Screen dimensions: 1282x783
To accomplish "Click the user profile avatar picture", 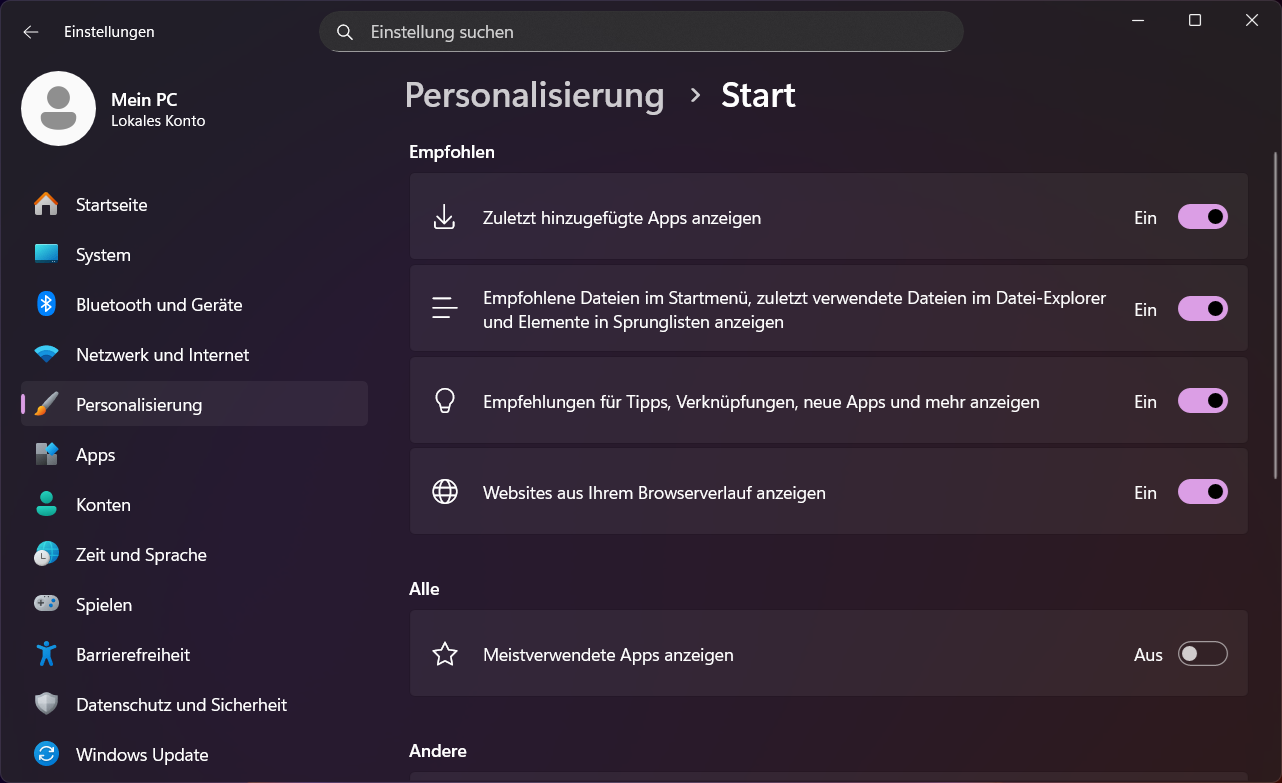I will 58,108.
